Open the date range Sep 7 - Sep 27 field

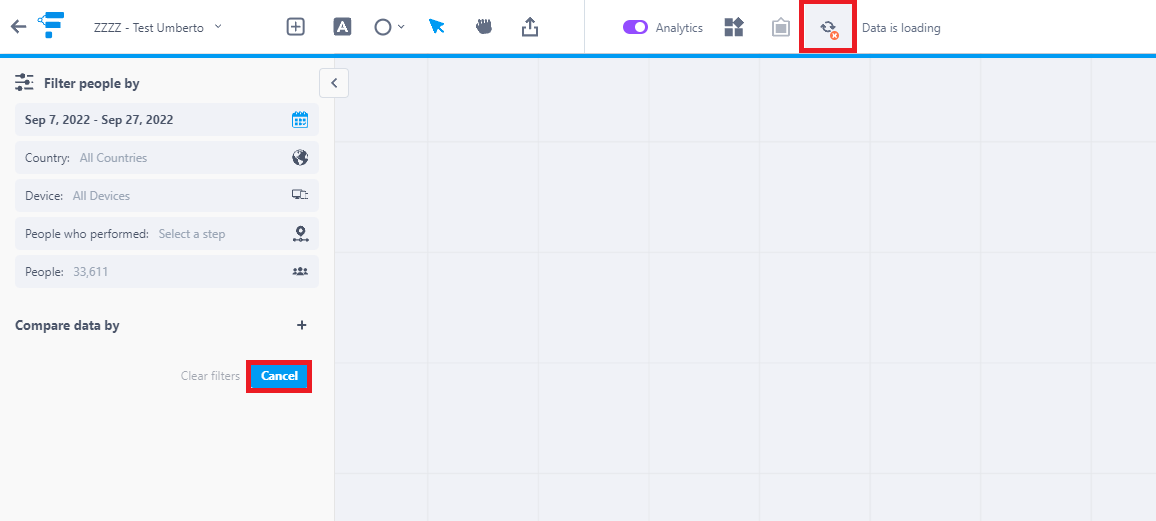coord(167,119)
